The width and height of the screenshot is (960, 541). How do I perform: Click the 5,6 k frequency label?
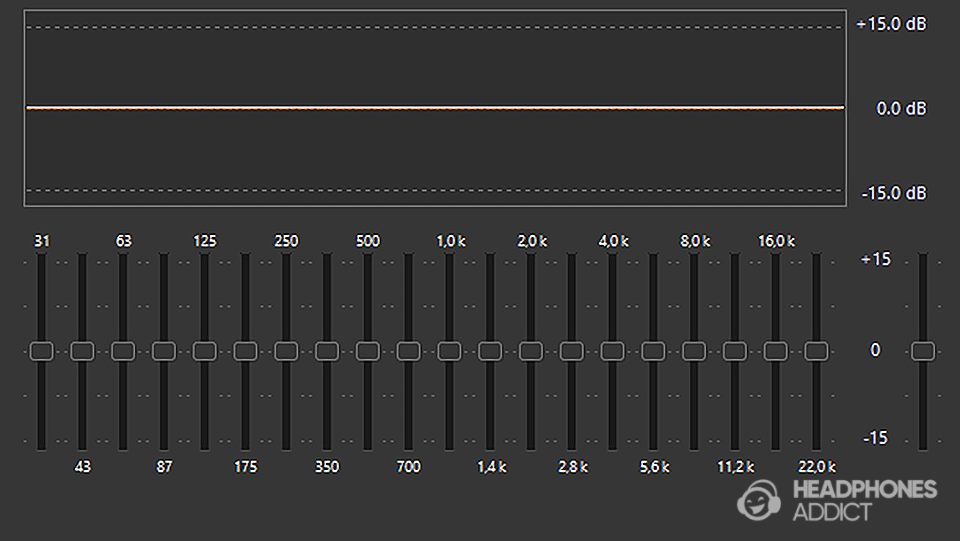click(654, 468)
